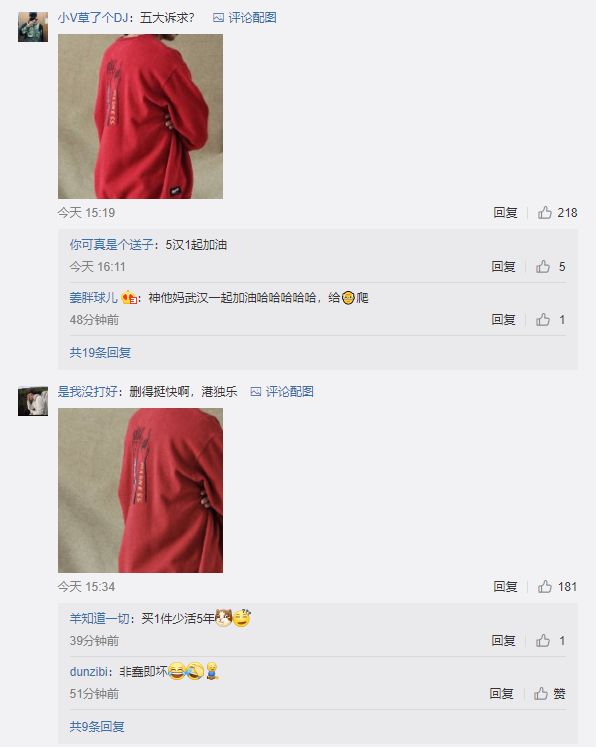
Task: Expand all 19 replies
Action: pyautogui.click(x=100, y=353)
